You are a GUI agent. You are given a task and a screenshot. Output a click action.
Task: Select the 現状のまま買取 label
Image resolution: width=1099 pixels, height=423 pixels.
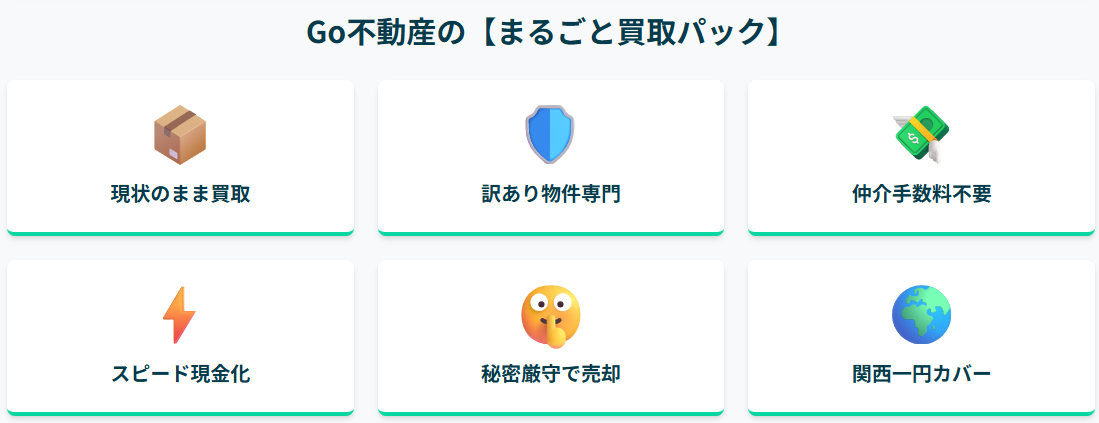(x=180, y=194)
